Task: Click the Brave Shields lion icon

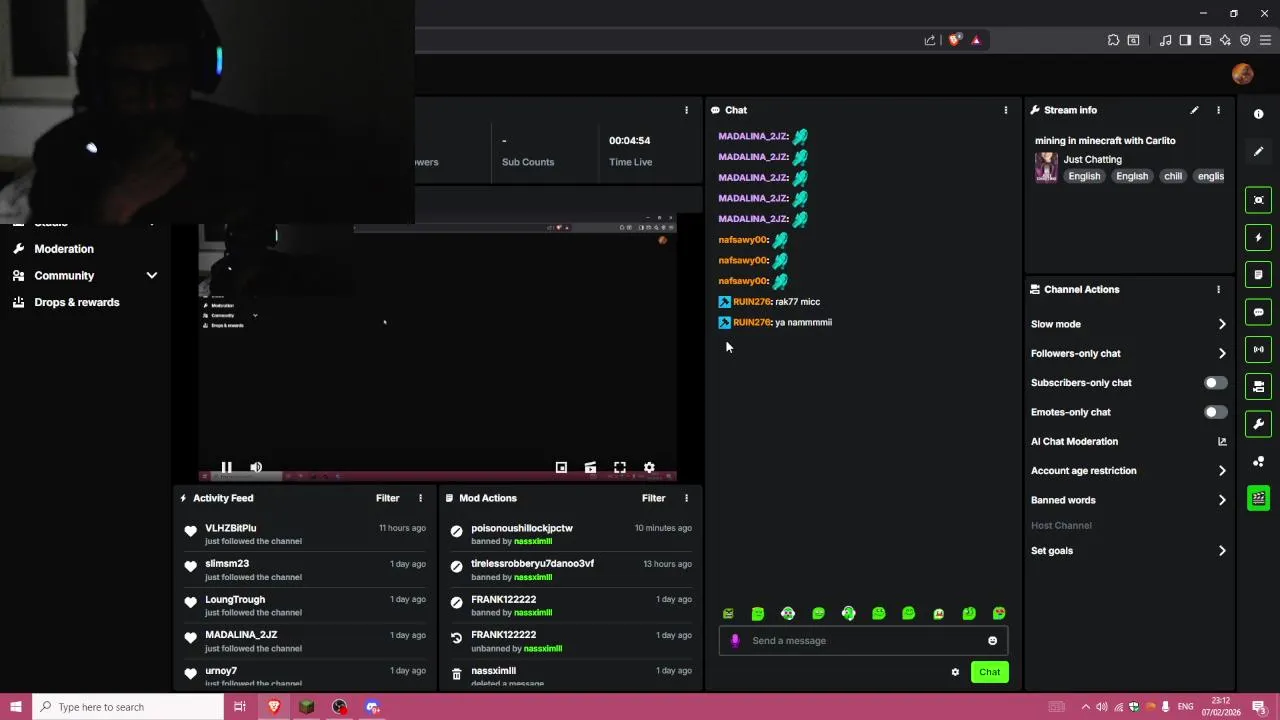Action: [954, 40]
